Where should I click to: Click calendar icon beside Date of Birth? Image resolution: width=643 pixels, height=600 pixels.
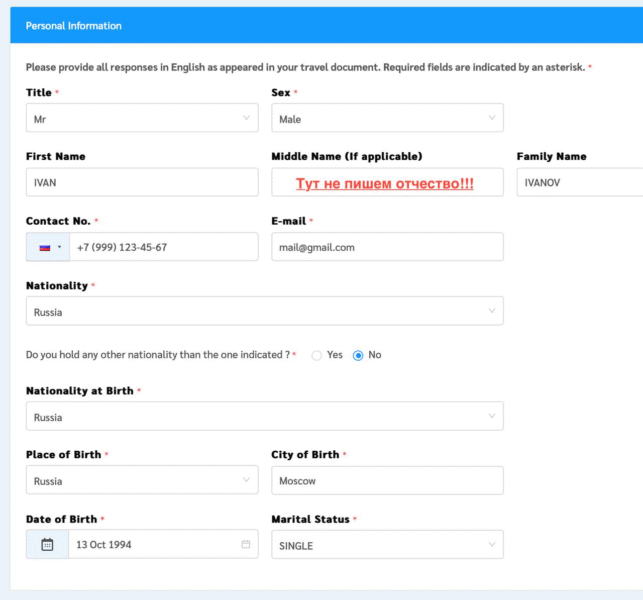47,545
